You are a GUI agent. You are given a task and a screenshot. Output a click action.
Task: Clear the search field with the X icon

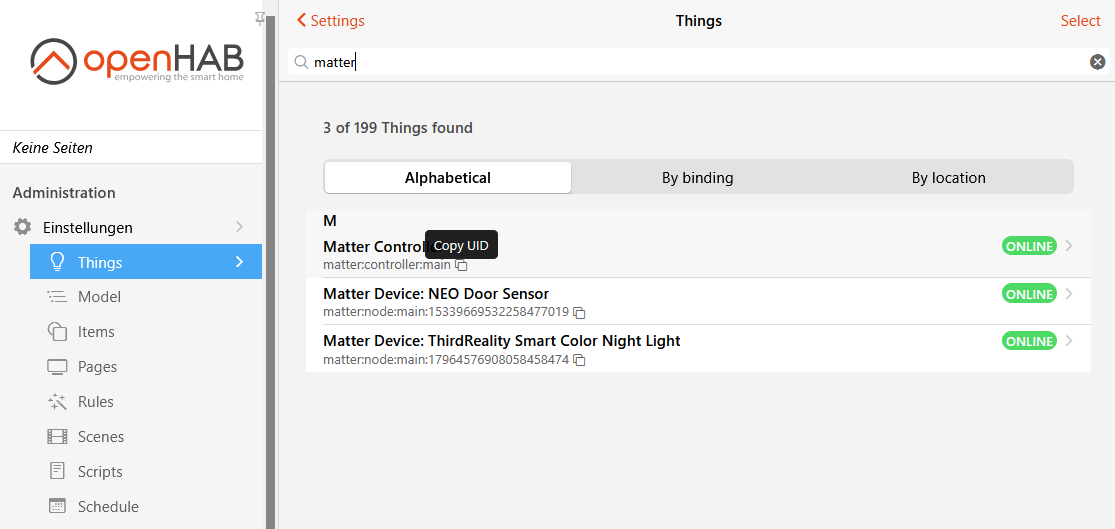coord(1097,62)
